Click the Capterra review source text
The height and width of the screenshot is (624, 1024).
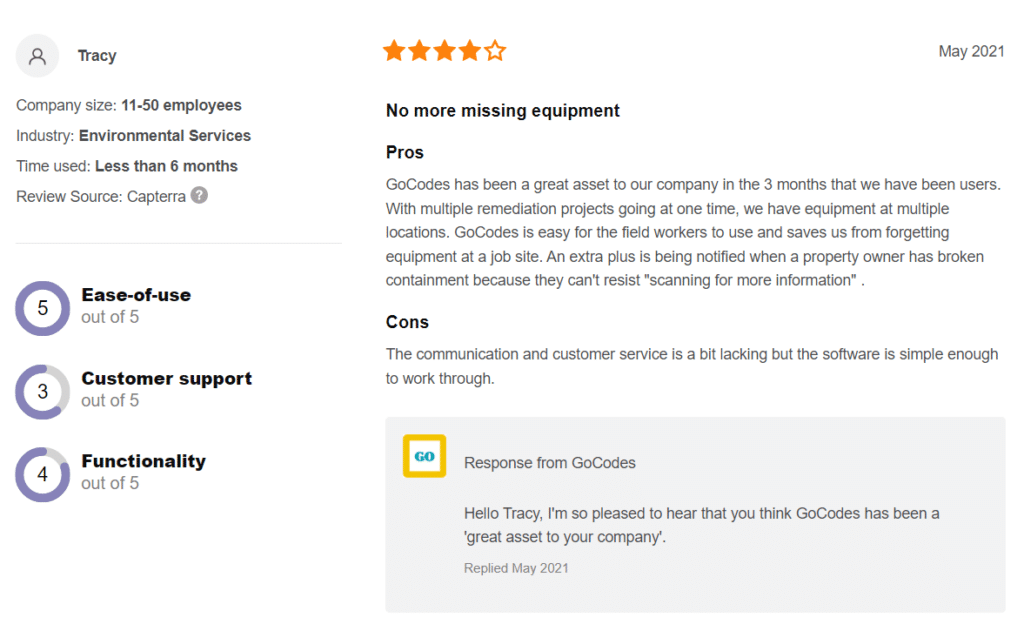156,196
